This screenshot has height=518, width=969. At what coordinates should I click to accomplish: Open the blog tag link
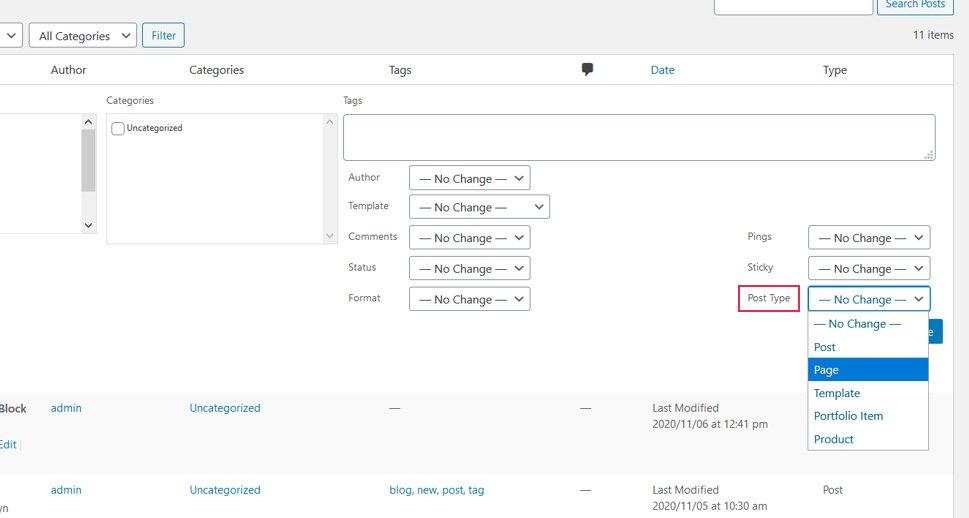[x=400, y=490]
